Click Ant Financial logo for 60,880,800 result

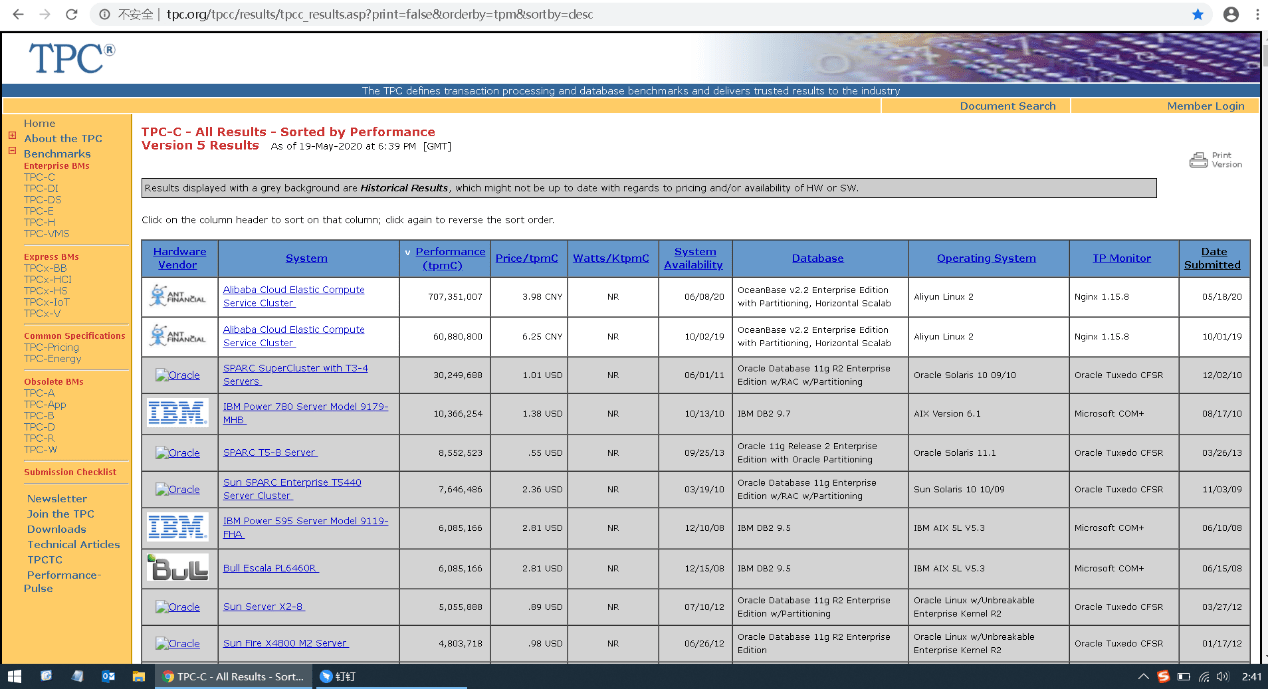coord(177,336)
